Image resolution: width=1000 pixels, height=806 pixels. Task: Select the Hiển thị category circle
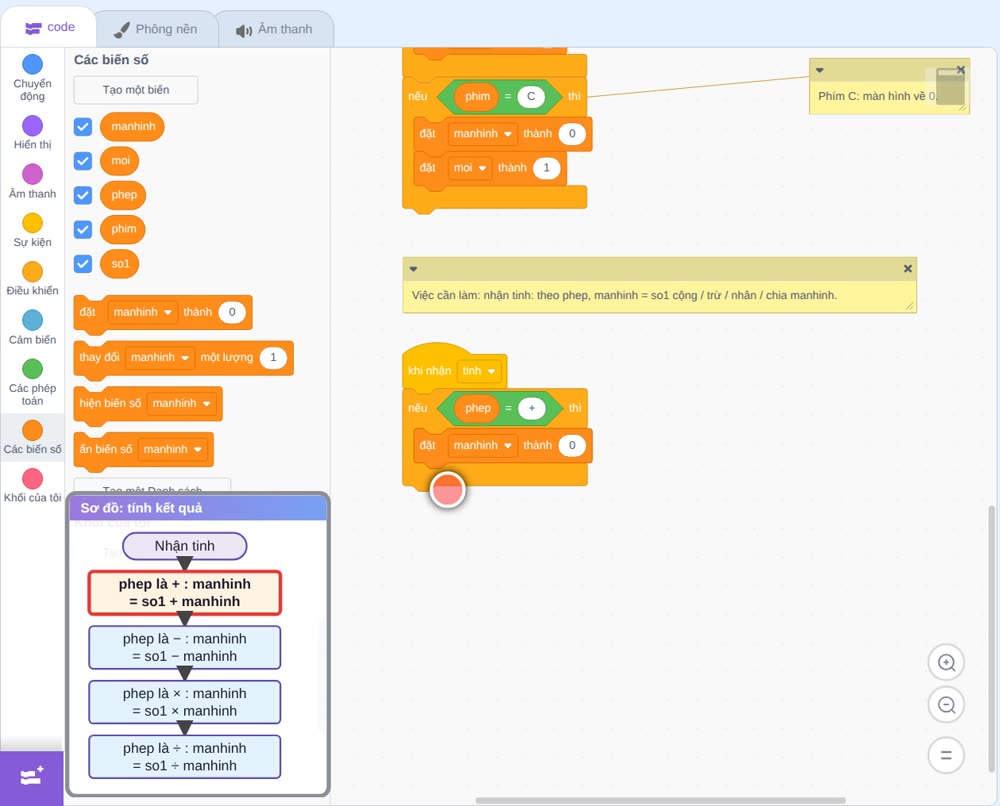33,126
